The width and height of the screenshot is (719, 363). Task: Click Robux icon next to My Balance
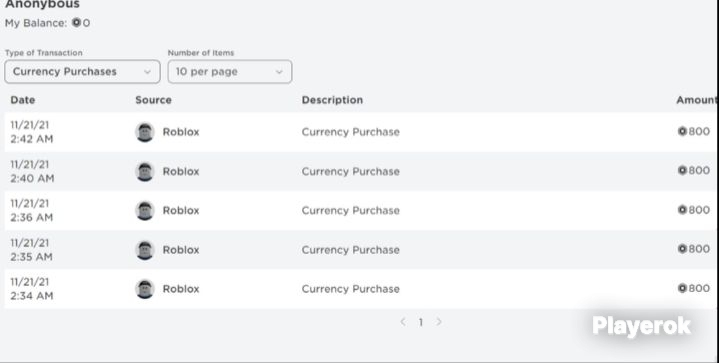point(76,22)
